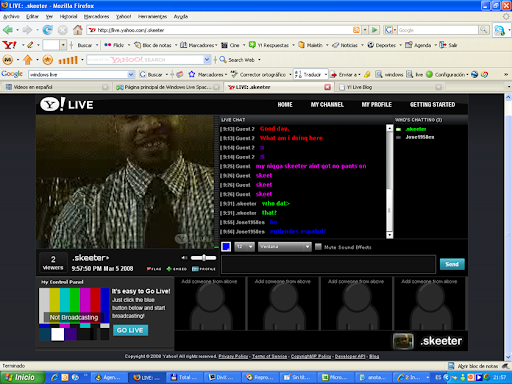This screenshot has height=384, width=512.
Task: Send the chat message
Action: (452, 264)
